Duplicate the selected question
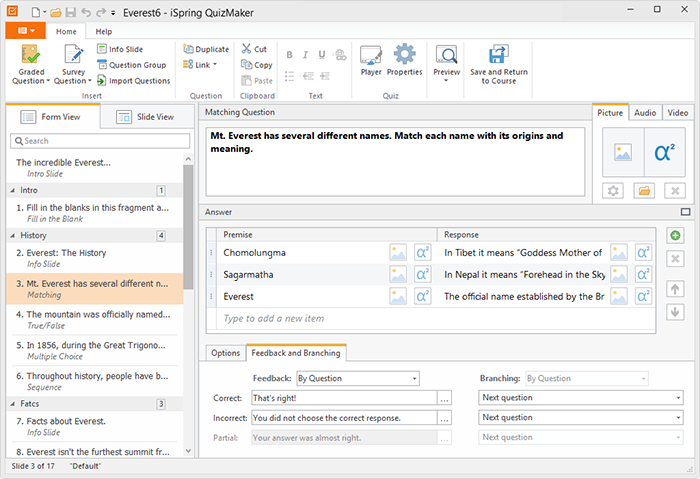This screenshot has width=700, height=479. pyautogui.click(x=206, y=49)
